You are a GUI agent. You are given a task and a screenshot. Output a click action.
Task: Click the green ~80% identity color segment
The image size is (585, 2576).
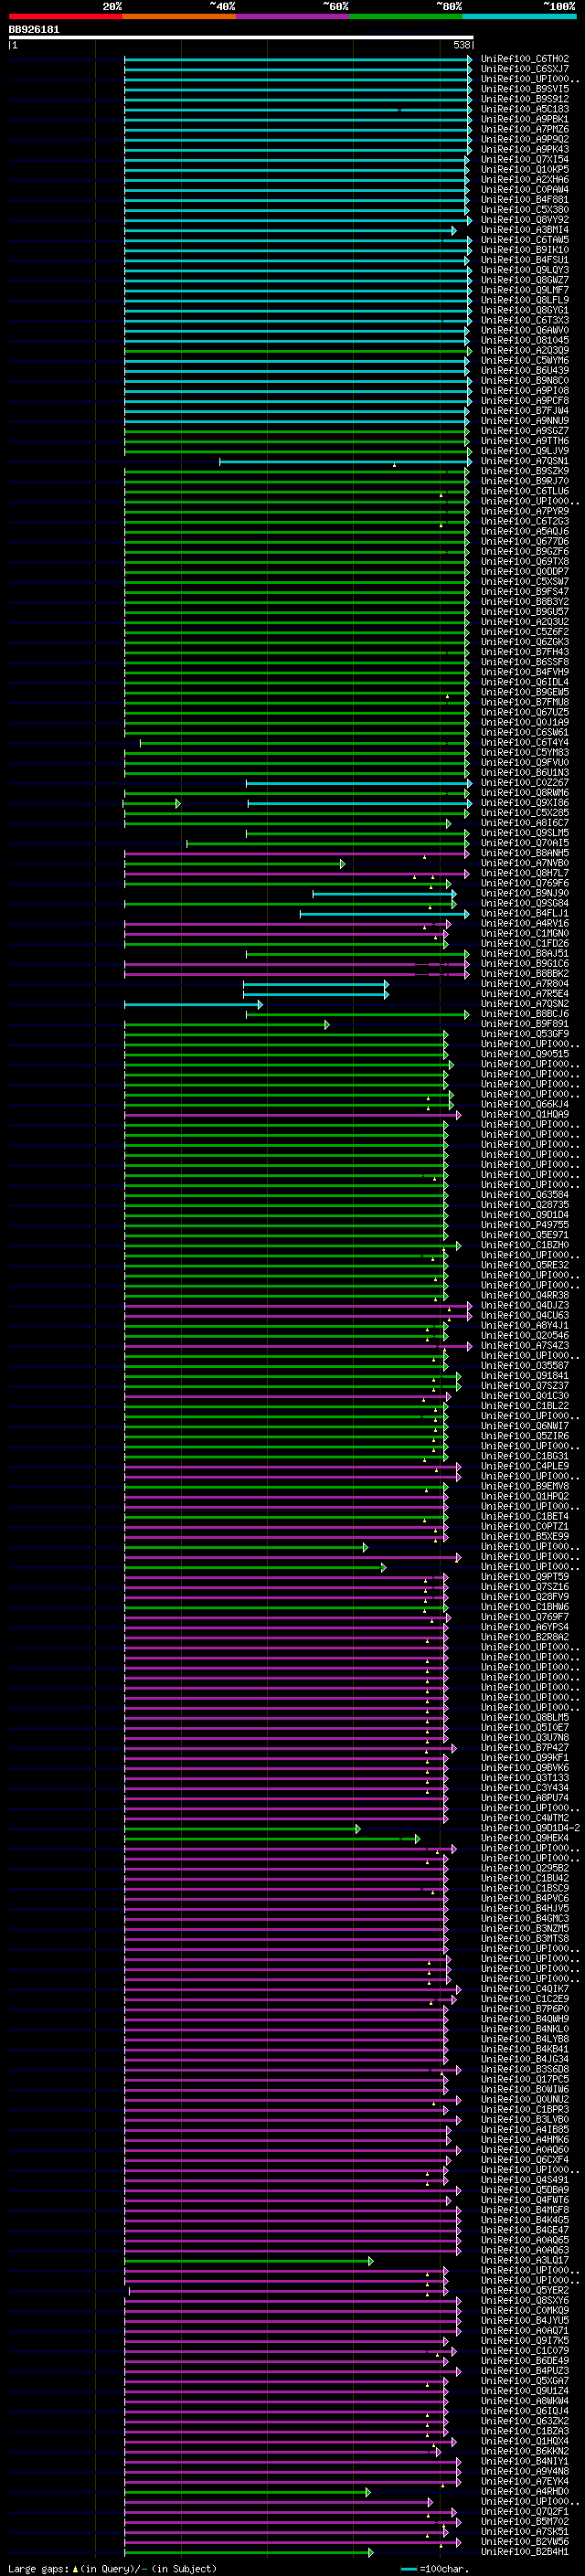click(x=406, y=17)
